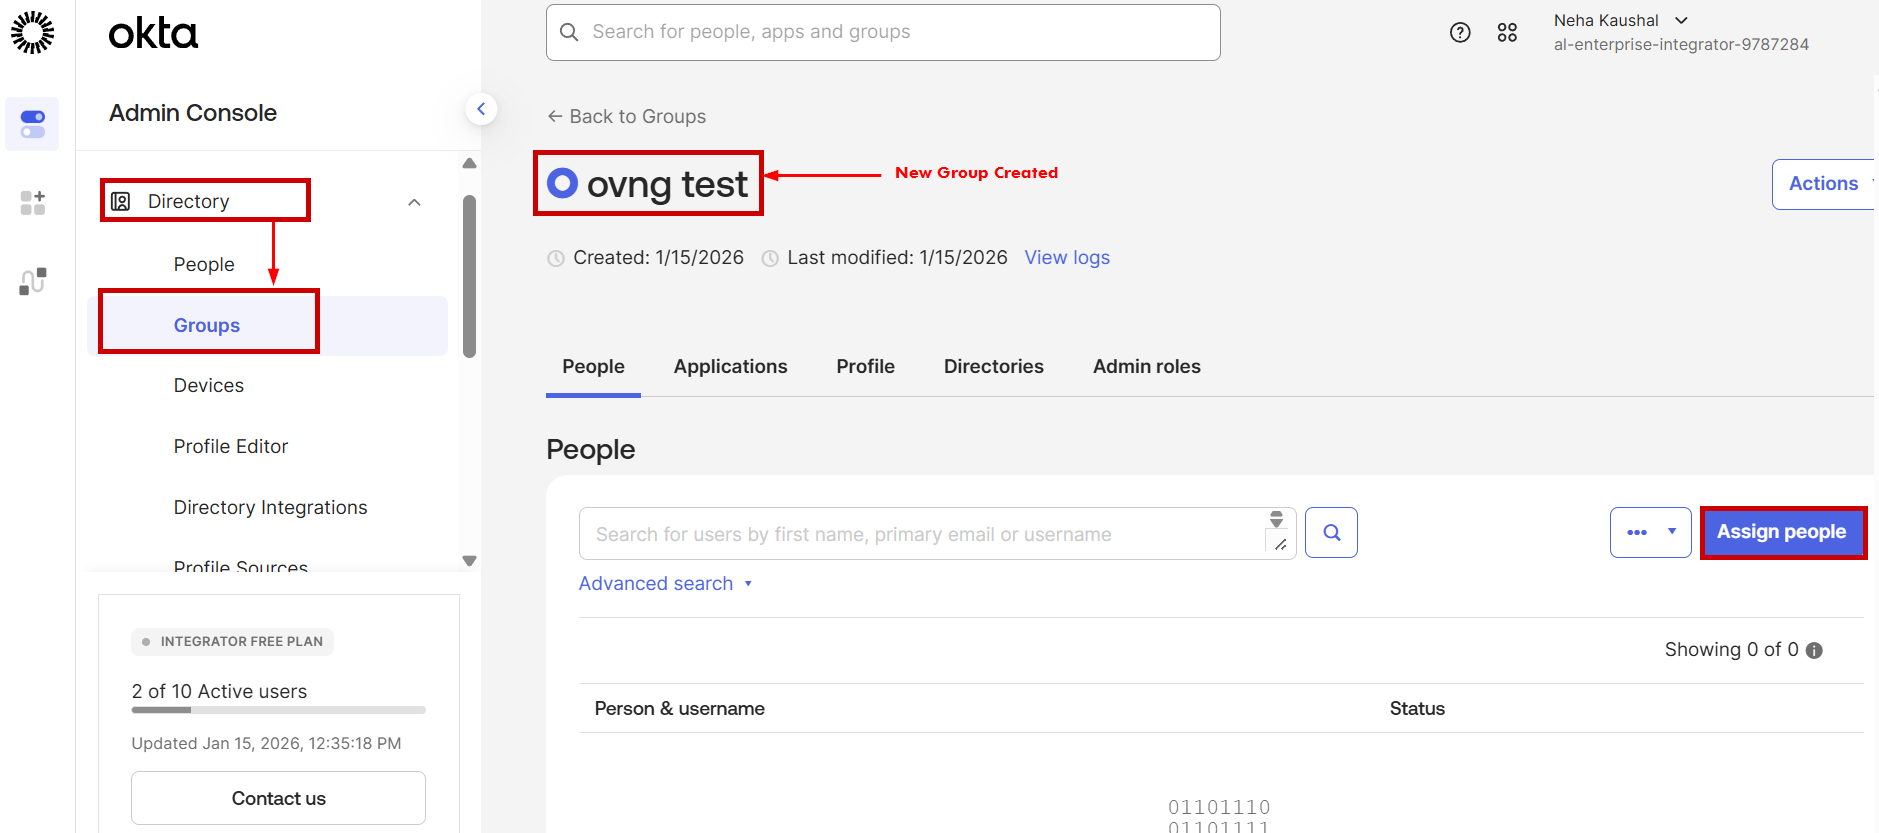Switch to the Applications tab
This screenshot has width=1879, height=833.
click(730, 366)
